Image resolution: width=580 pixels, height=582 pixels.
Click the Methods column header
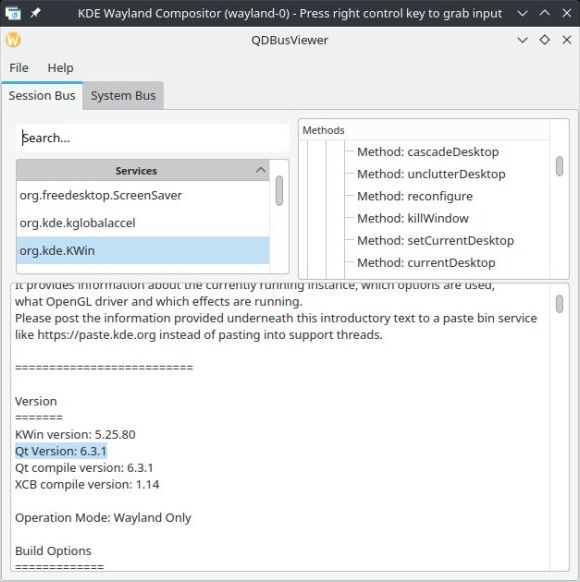coord(424,130)
